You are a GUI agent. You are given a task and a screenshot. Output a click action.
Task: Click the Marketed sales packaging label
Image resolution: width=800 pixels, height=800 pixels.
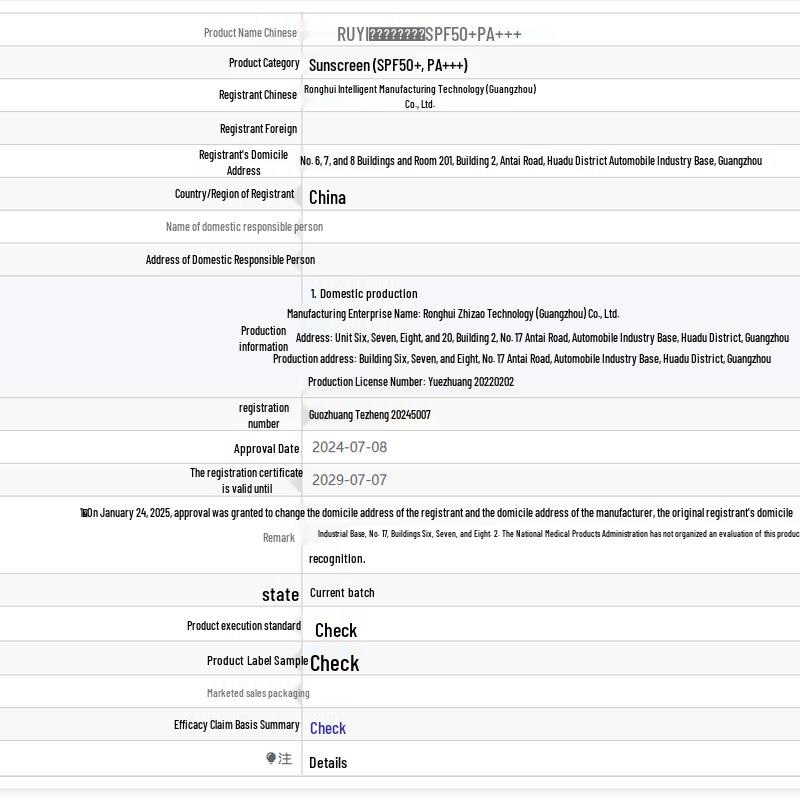pyautogui.click(x=258, y=693)
